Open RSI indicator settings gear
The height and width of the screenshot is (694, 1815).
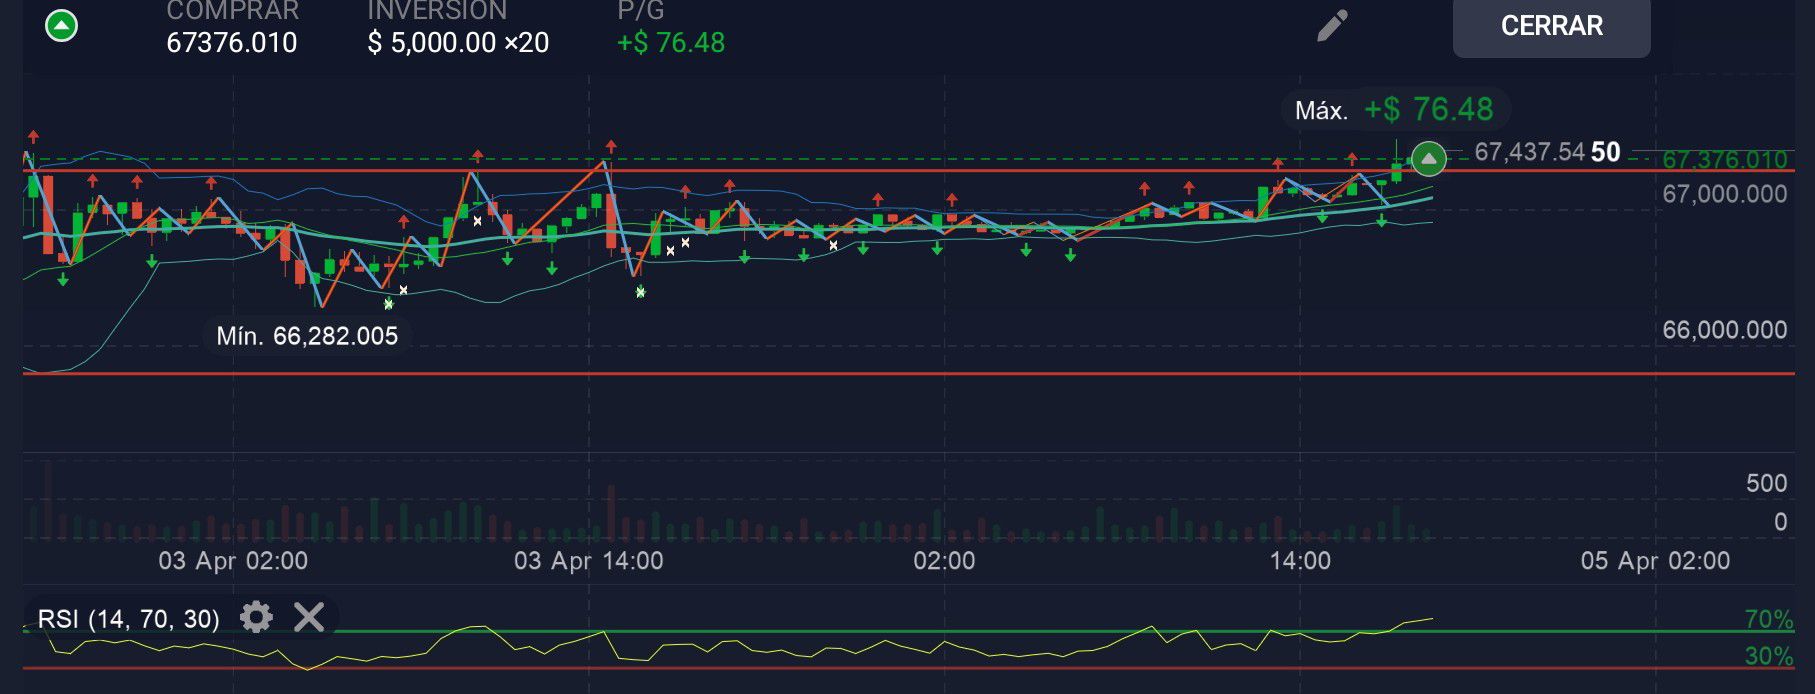click(x=256, y=617)
